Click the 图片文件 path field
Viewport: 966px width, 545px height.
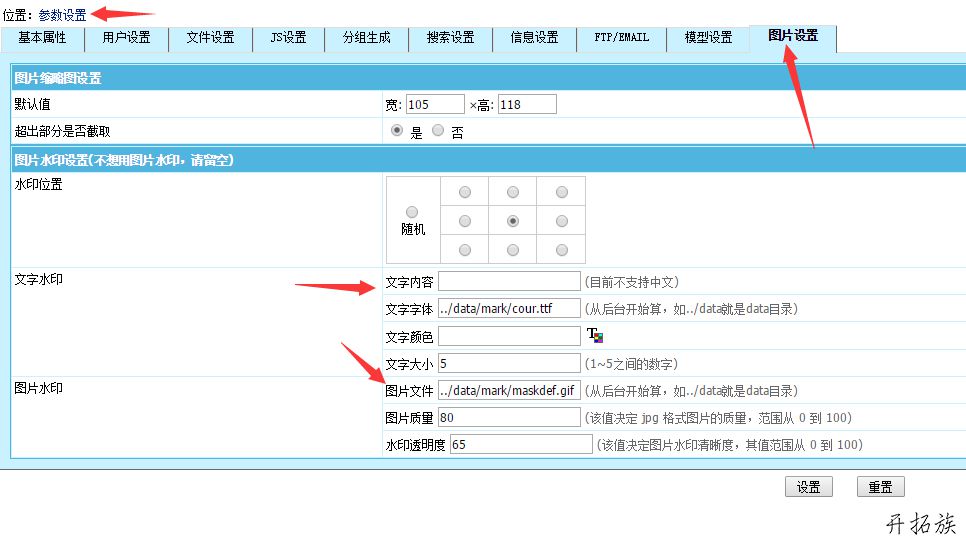click(509, 390)
